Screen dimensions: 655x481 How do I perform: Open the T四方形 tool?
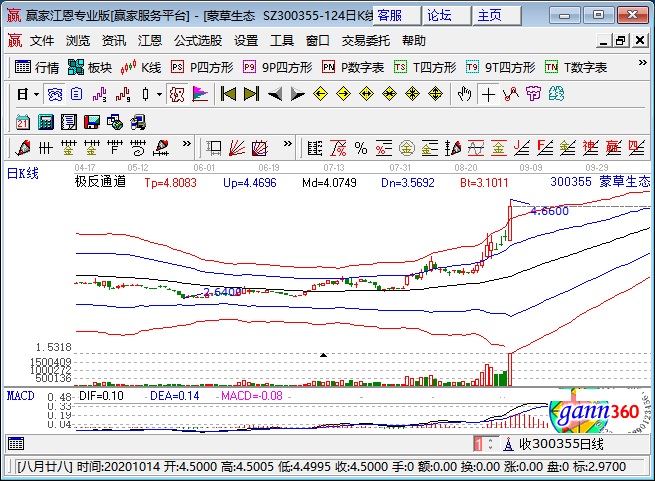point(425,67)
